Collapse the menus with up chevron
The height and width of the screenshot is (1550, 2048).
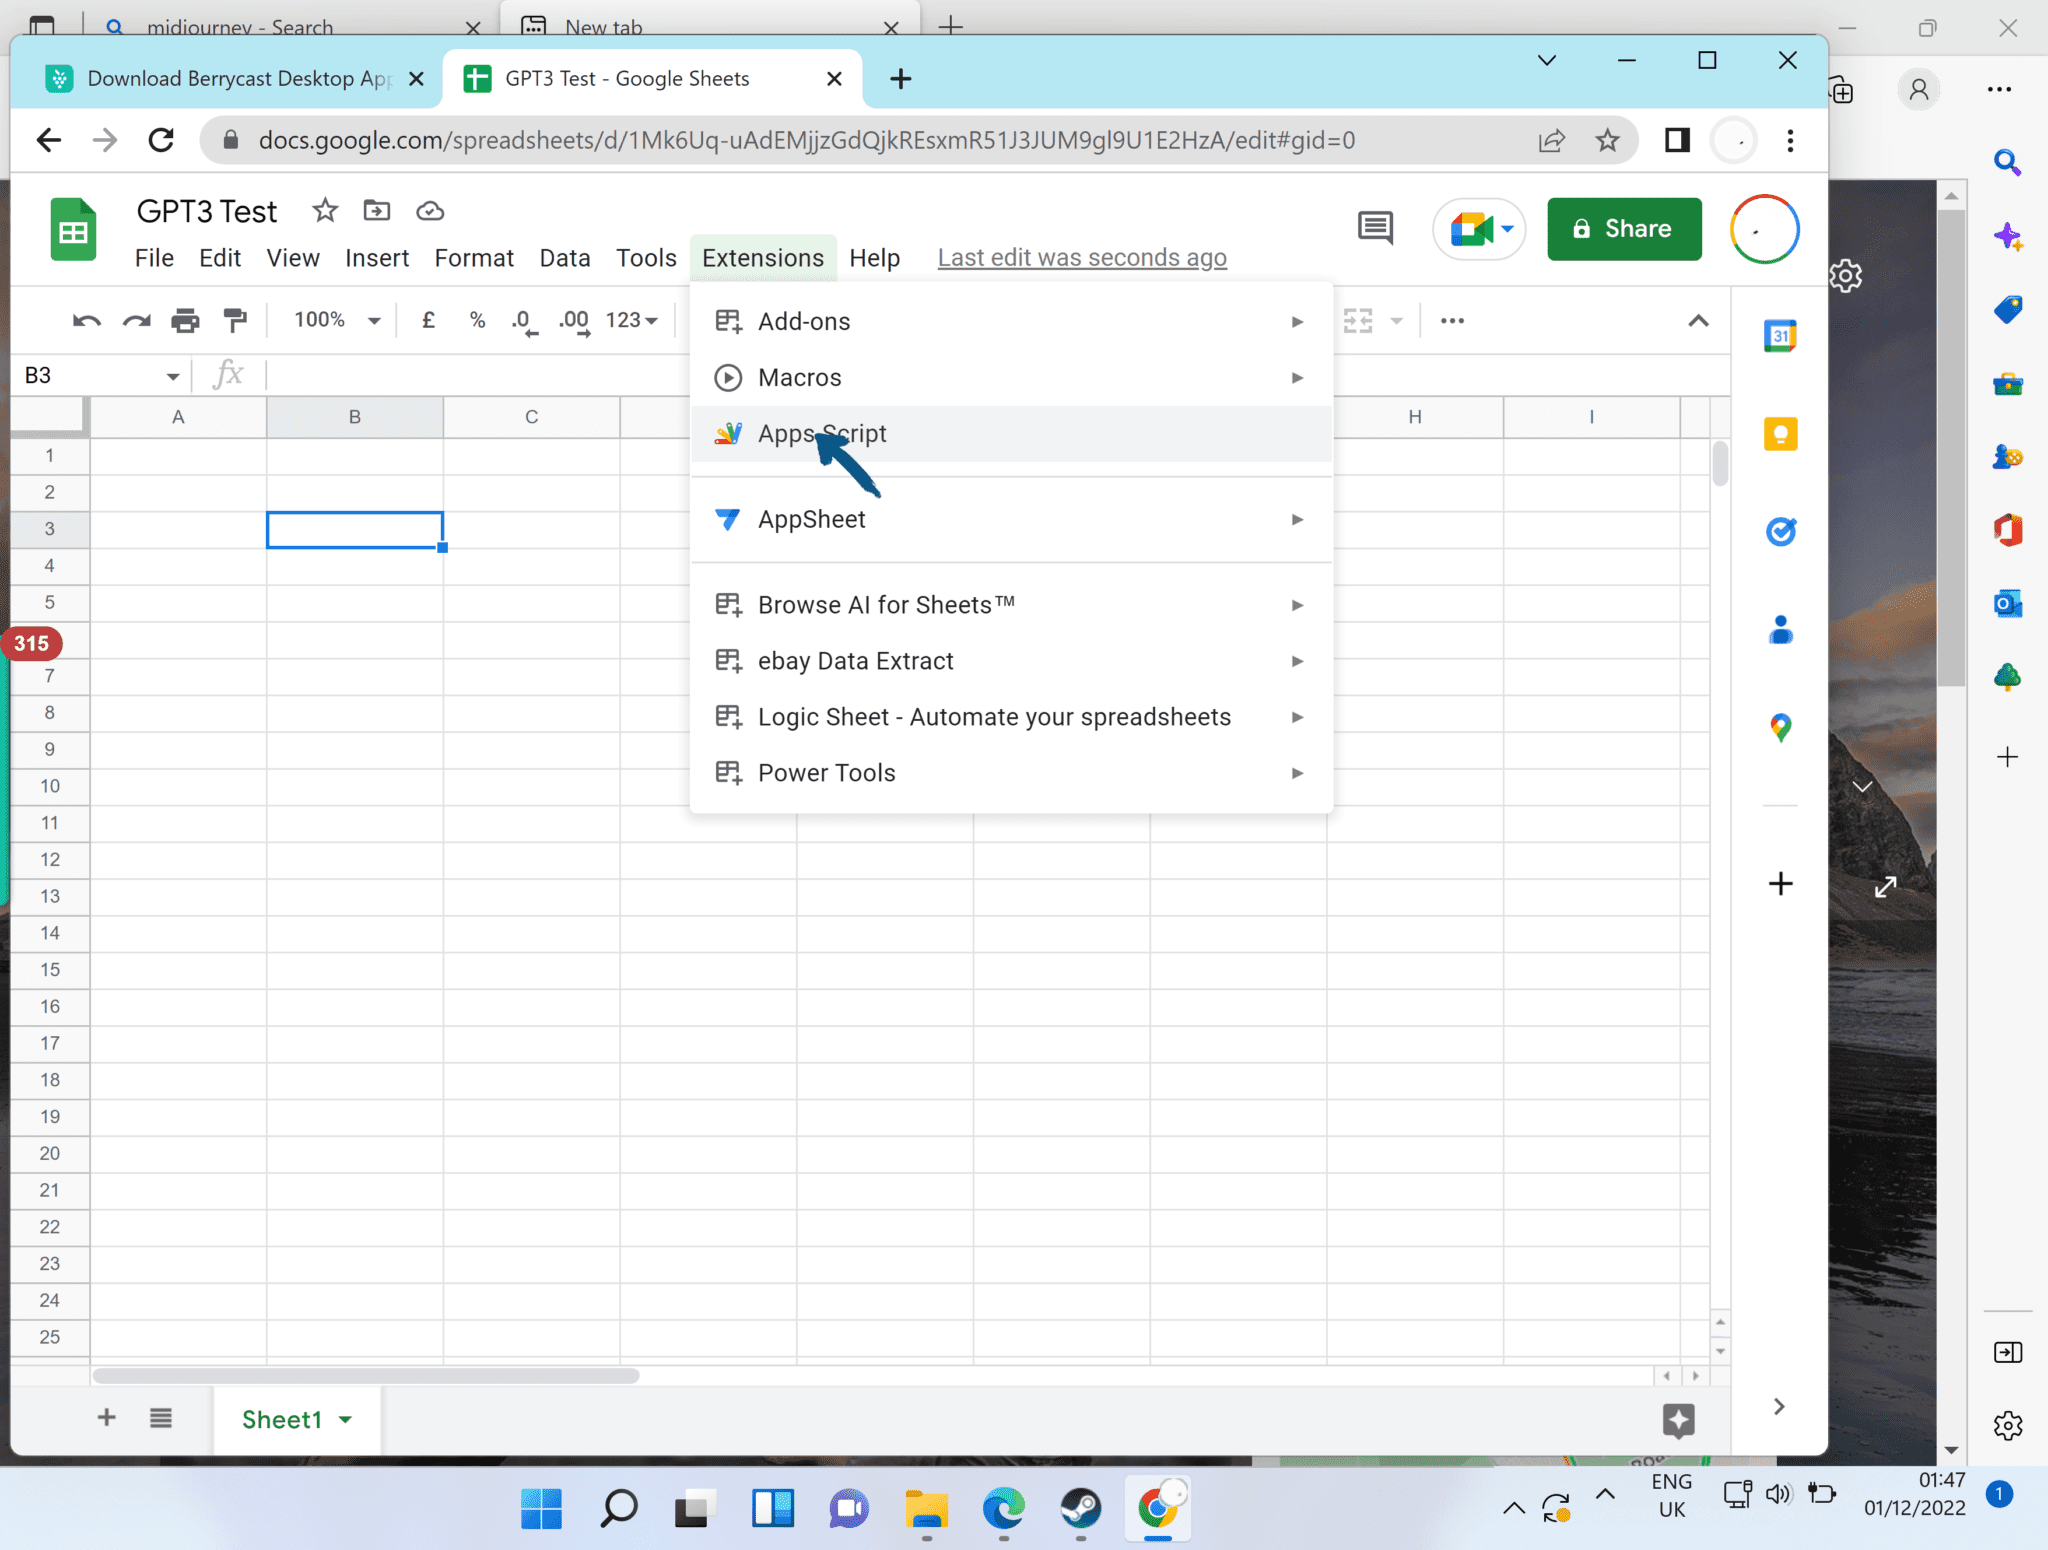tap(1698, 321)
